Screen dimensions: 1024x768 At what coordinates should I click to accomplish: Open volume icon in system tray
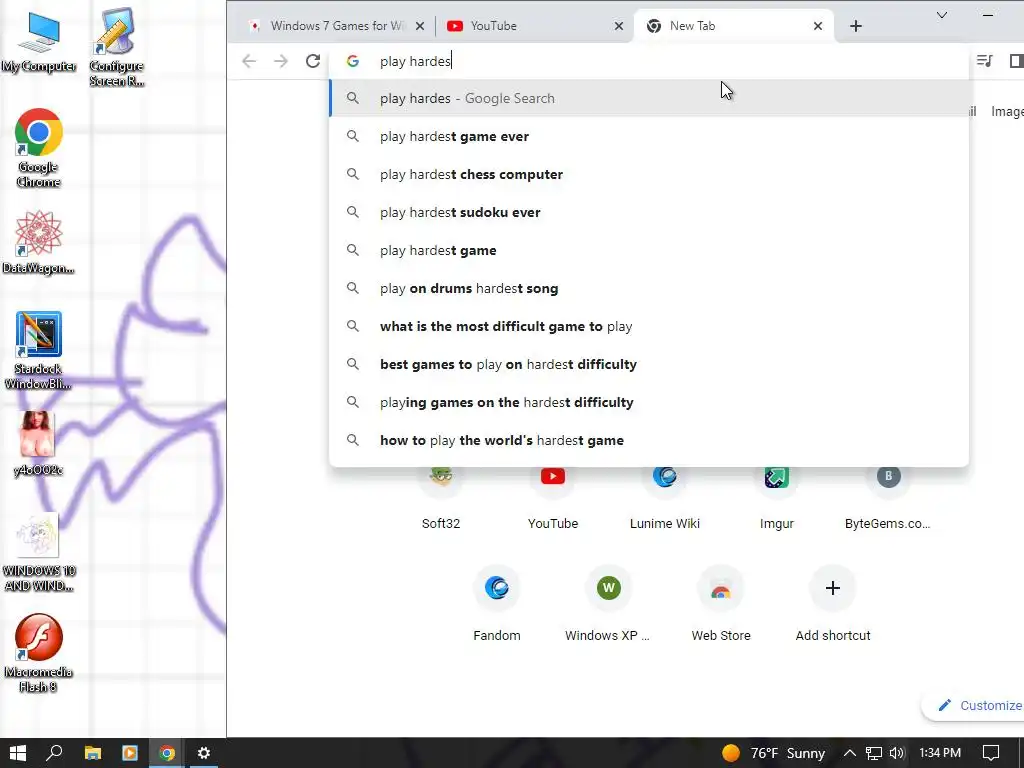897,753
